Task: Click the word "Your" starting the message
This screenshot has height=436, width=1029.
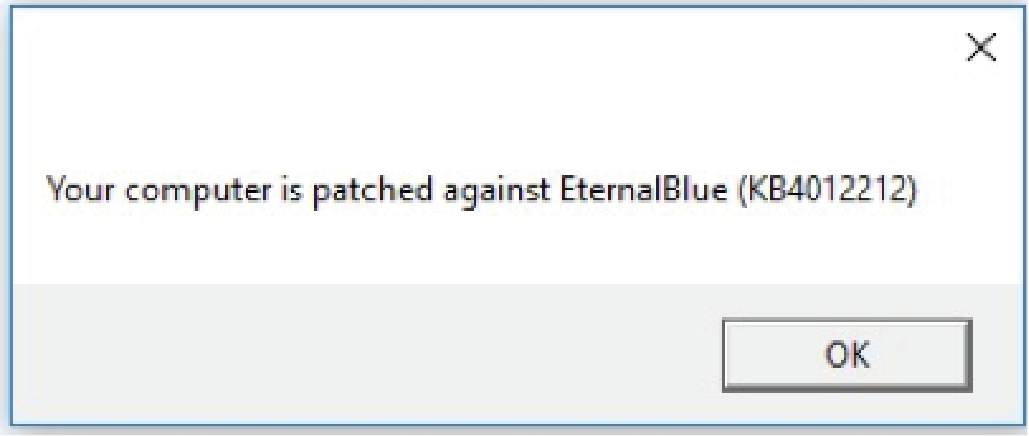Action: [83, 190]
